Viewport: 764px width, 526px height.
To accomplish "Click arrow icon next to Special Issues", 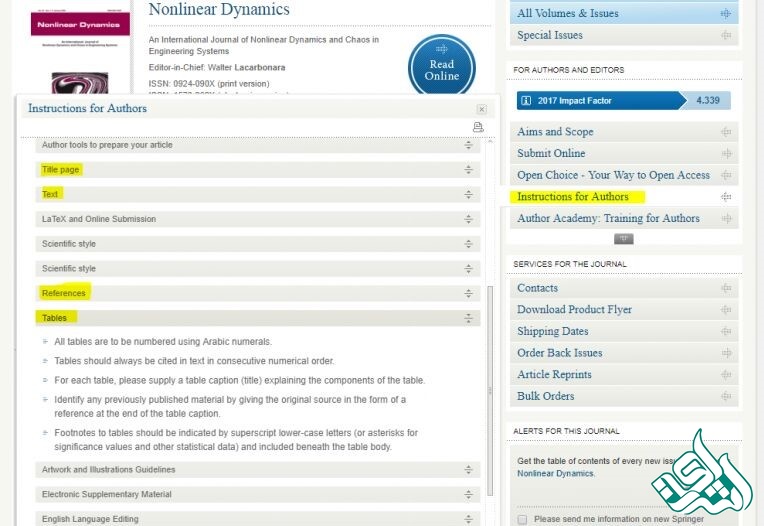I will click(x=726, y=36).
